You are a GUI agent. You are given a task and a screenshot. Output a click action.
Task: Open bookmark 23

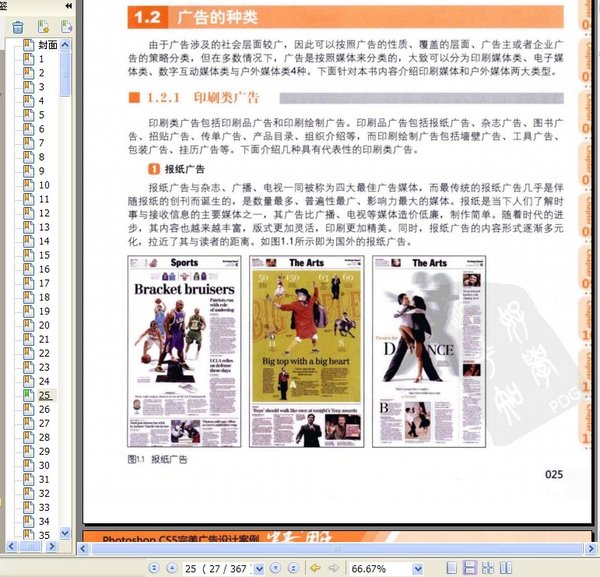[x=44, y=367]
